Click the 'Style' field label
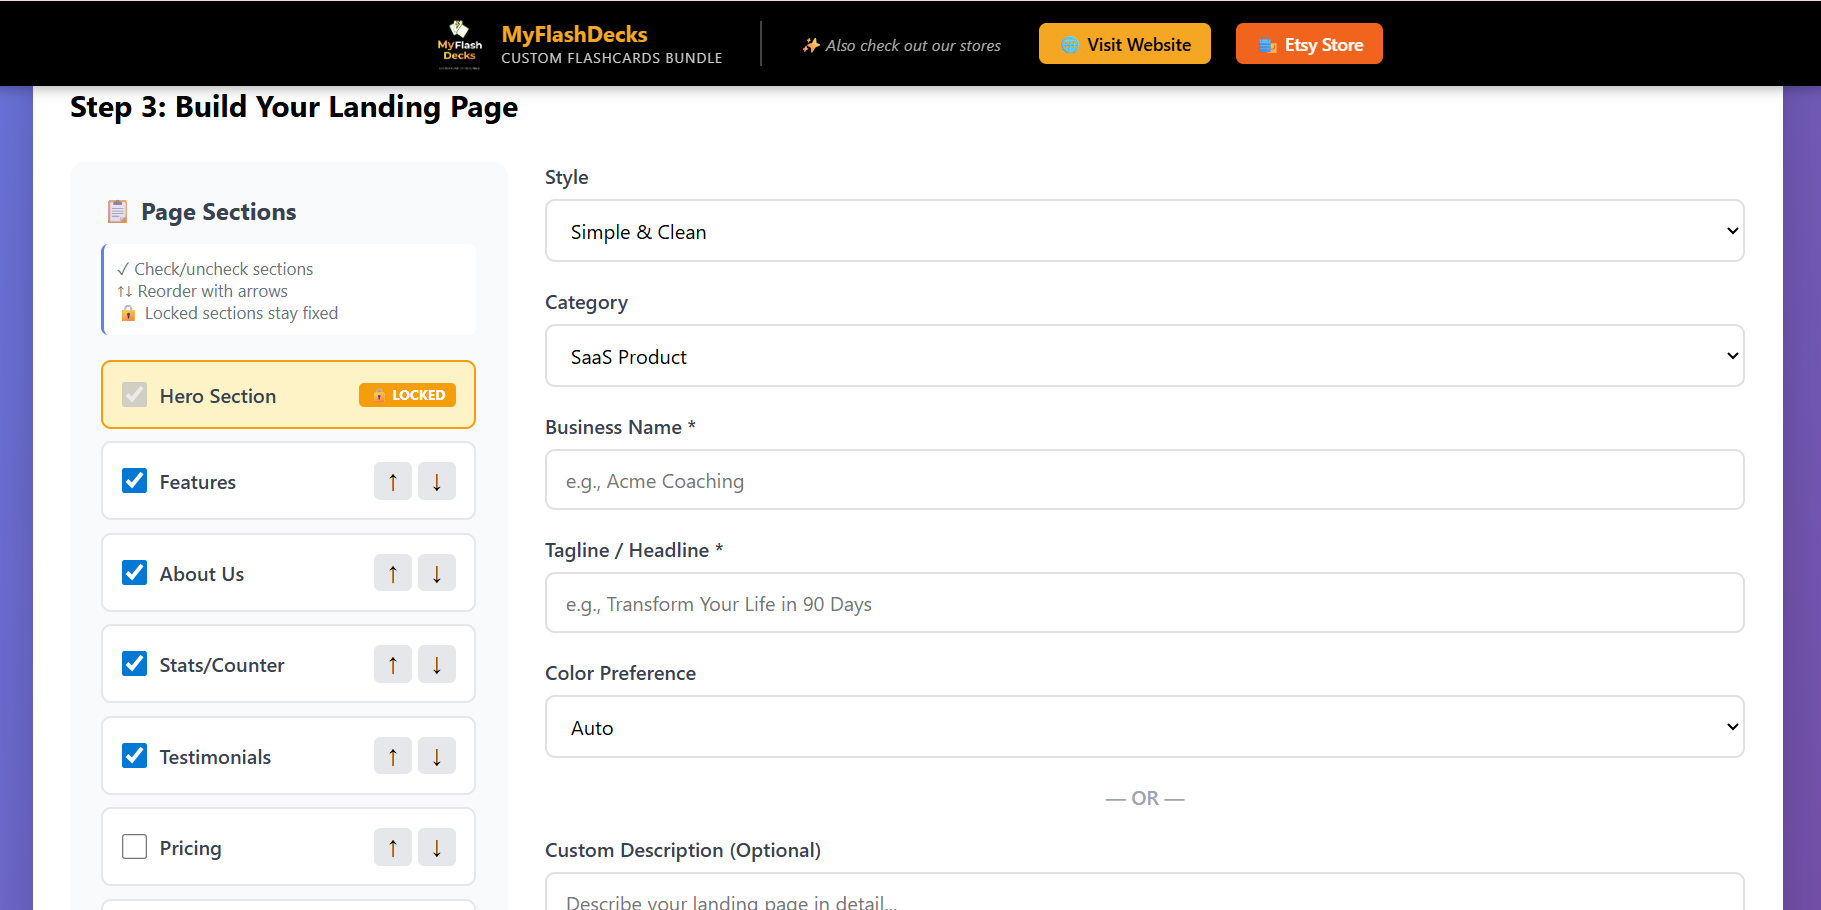1821x910 pixels. coord(566,177)
